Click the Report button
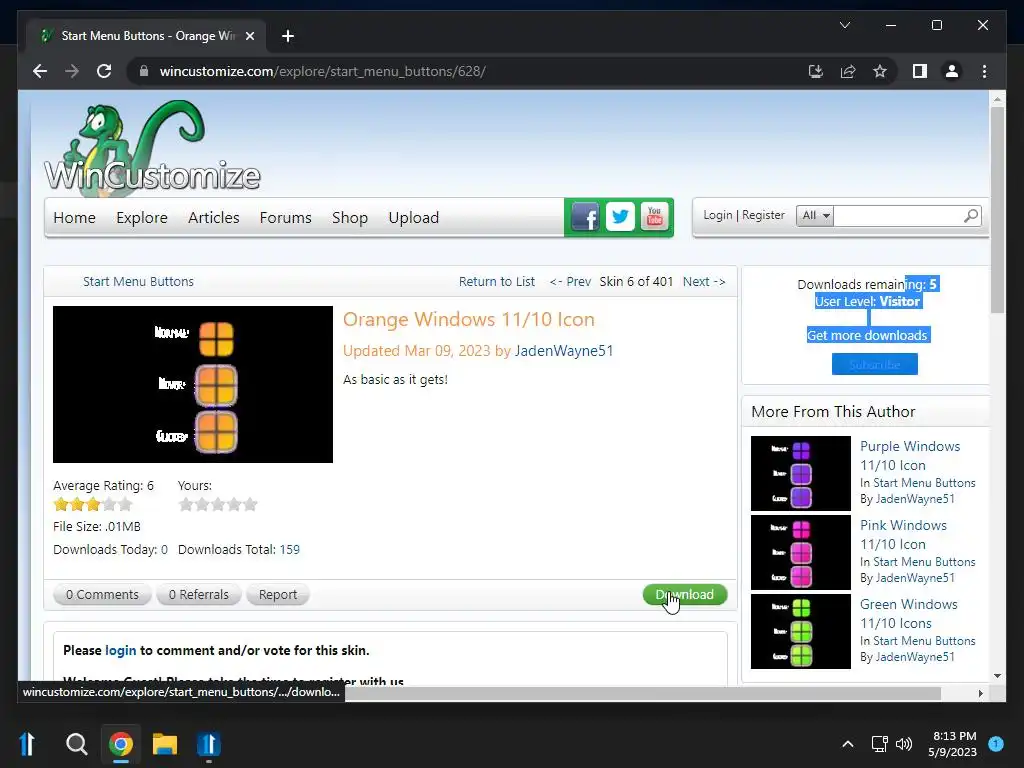The height and width of the screenshot is (768, 1024). coord(278,594)
